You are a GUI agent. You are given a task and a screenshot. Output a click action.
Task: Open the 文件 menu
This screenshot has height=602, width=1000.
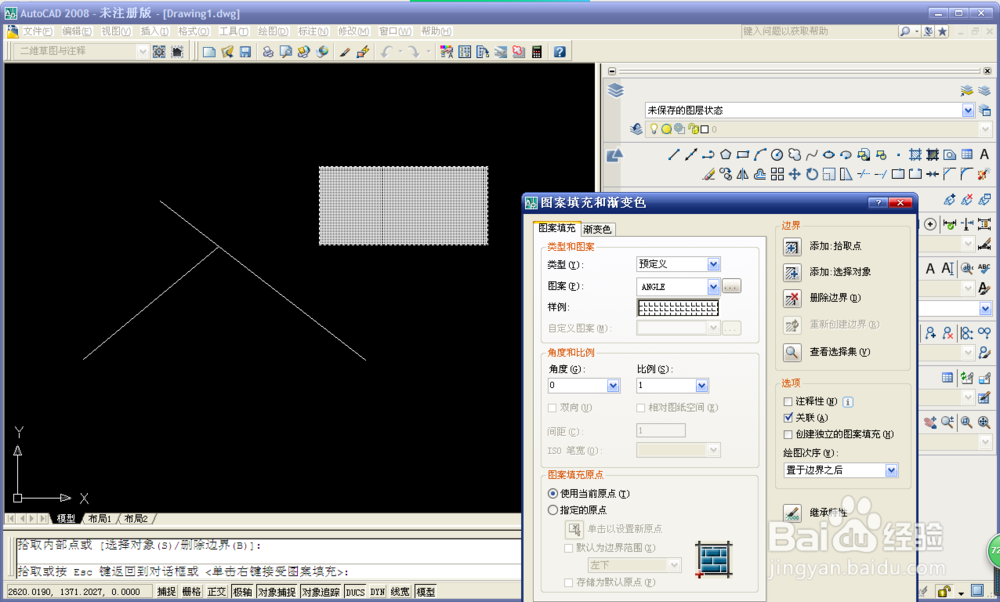pos(38,31)
